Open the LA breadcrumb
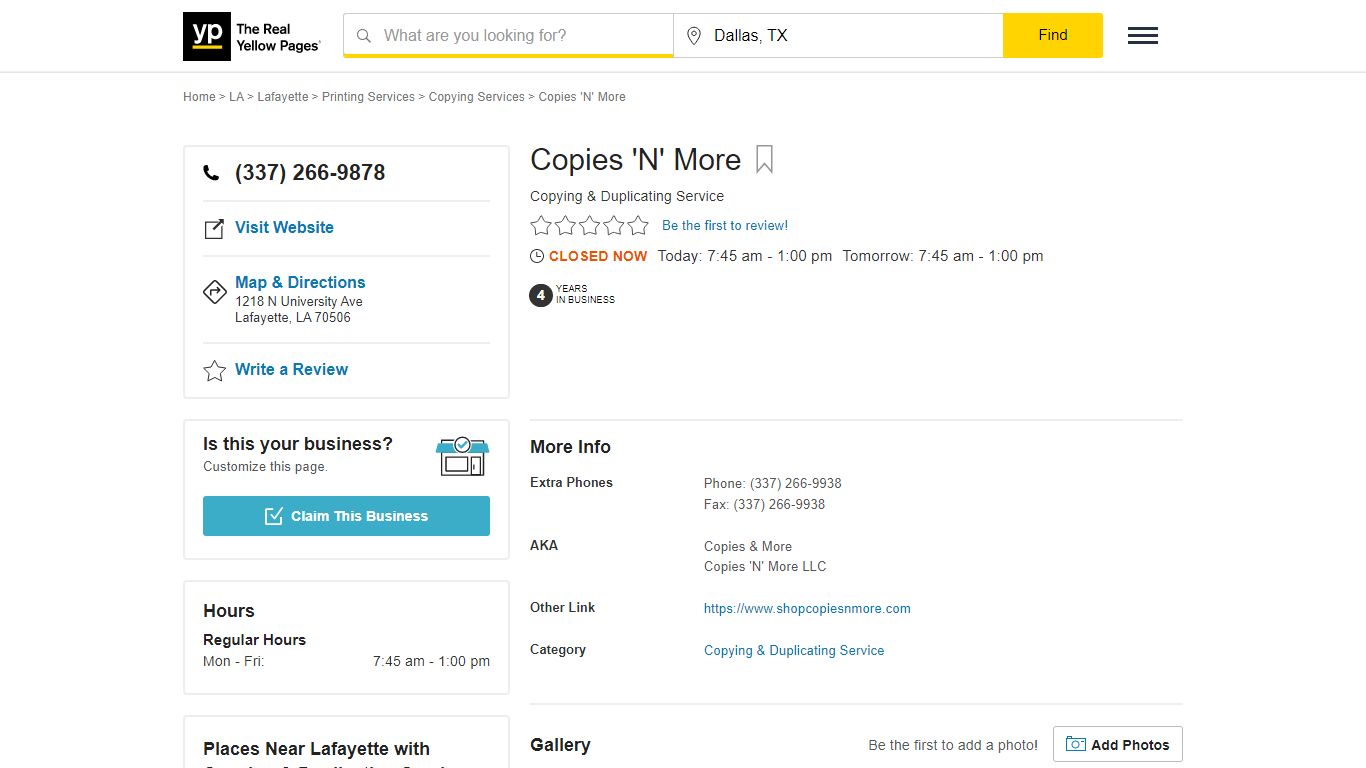Image resolution: width=1366 pixels, height=768 pixels. tap(236, 97)
